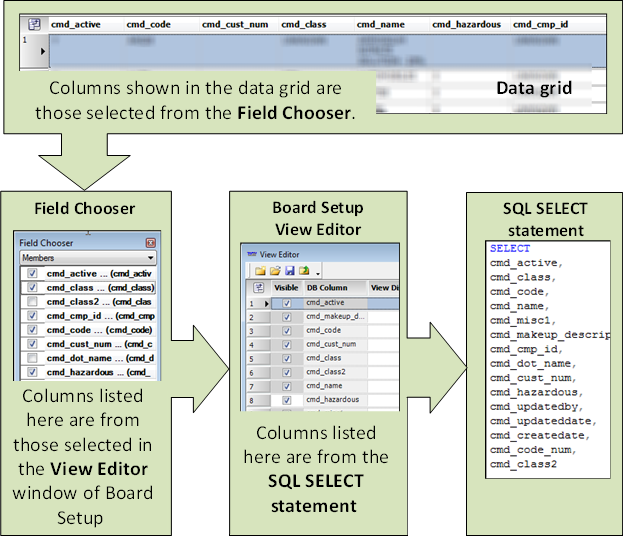Screen dimensions: 623x536
Task: Click the data grid top-left selector icon
Action: pos(32,22)
